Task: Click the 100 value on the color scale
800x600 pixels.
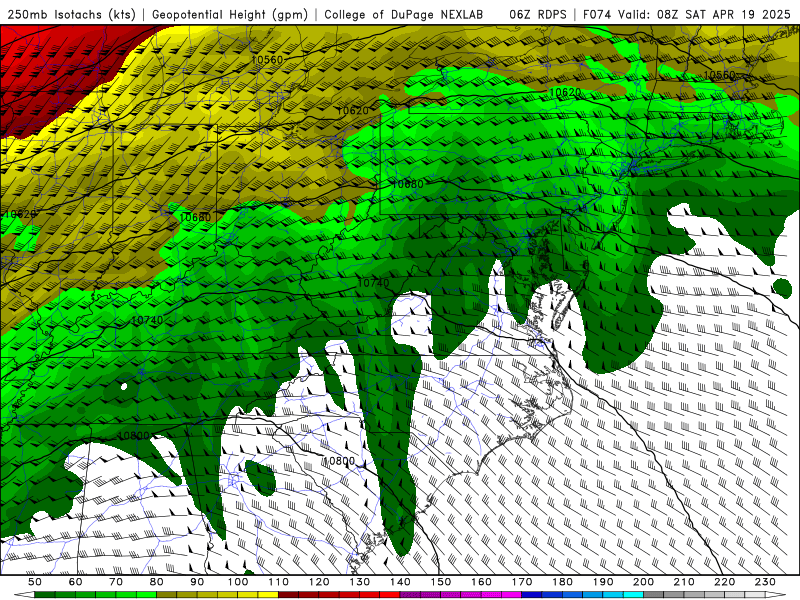Action: pyautogui.click(x=238, y=582)
